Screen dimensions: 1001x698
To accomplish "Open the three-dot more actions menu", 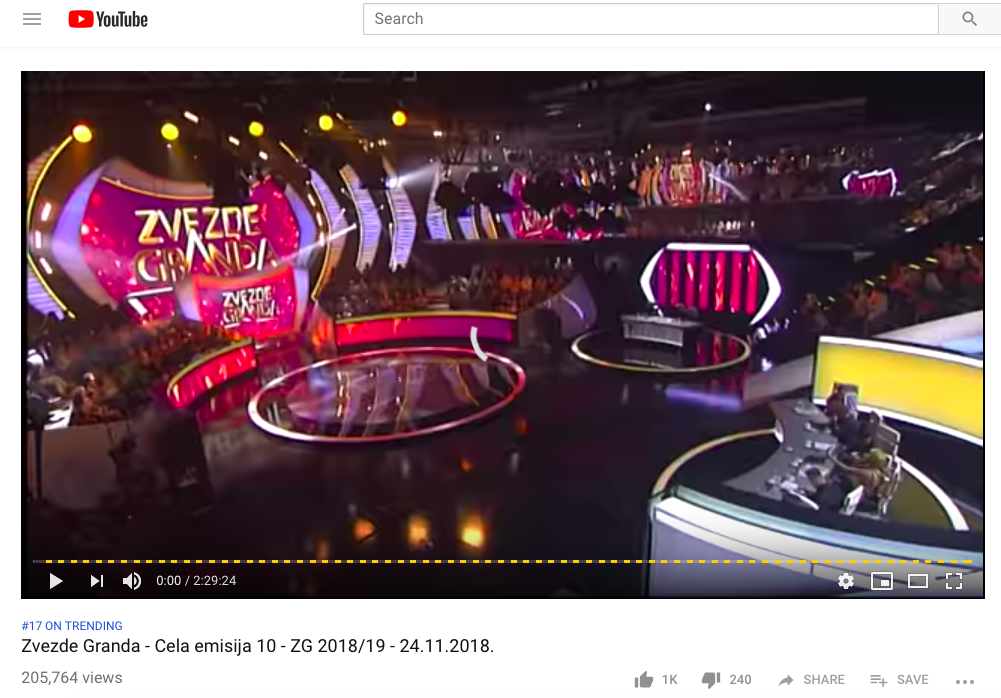I will (965, 681).
